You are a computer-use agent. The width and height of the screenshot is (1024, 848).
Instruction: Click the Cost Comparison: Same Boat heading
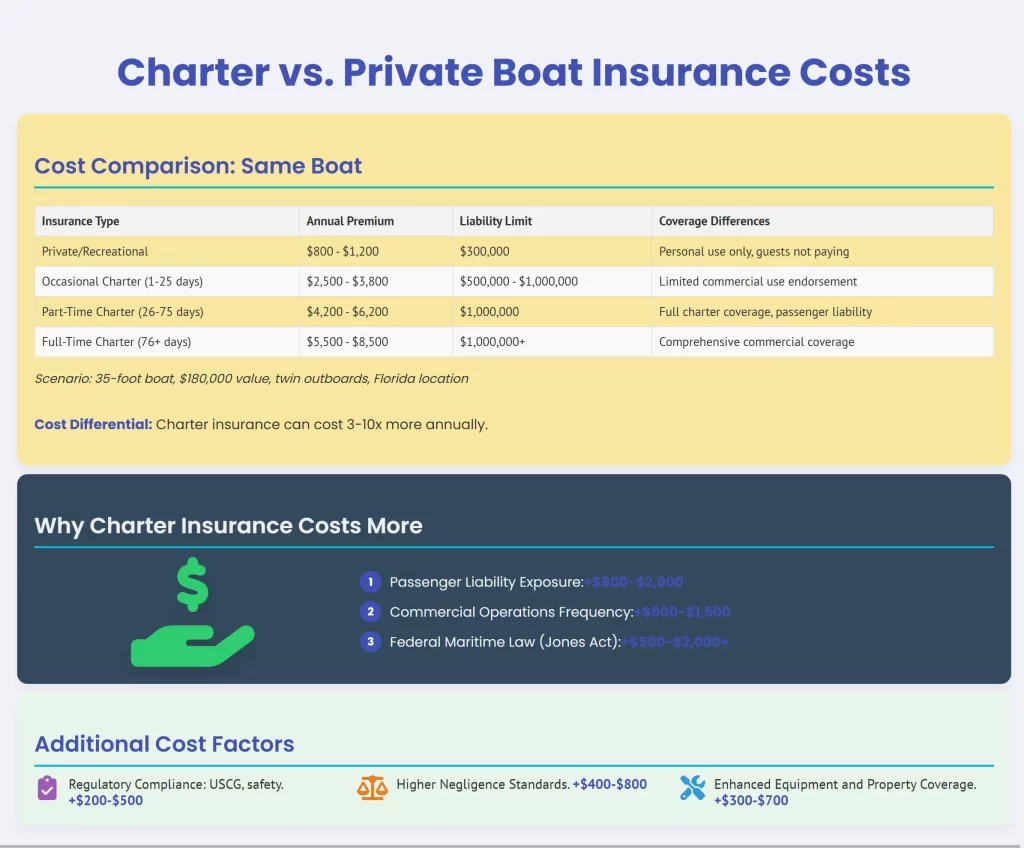[x=198, y=166]
